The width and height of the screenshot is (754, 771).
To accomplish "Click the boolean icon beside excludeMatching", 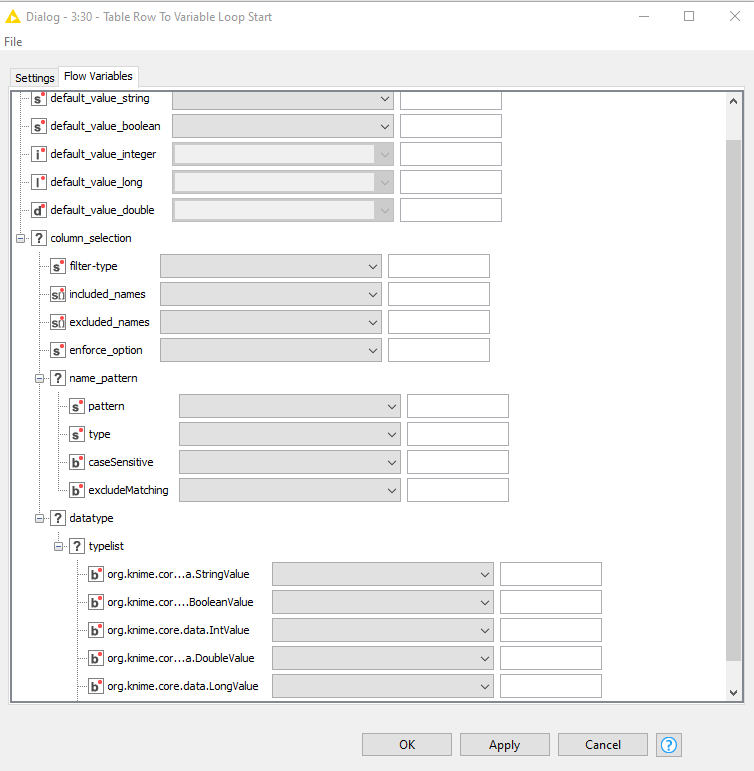I will (77, 491).
